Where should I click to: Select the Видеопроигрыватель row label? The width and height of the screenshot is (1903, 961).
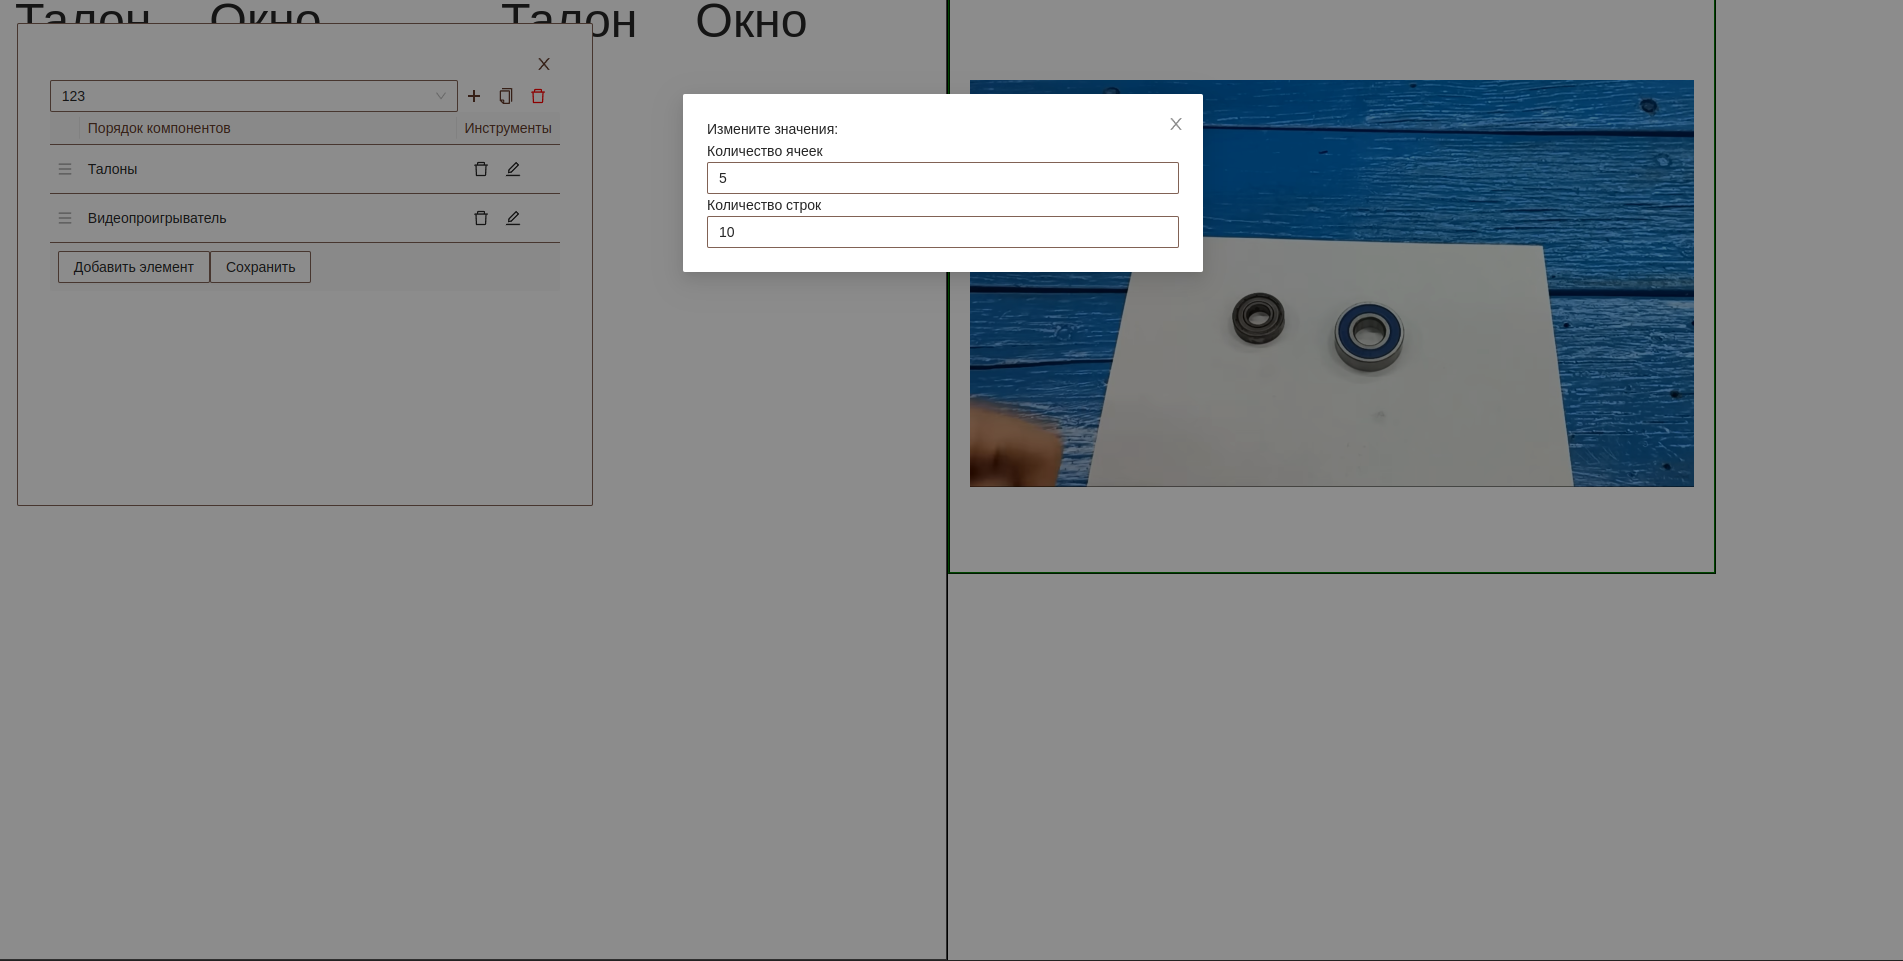pyautogui.click(x=157, y=218)
